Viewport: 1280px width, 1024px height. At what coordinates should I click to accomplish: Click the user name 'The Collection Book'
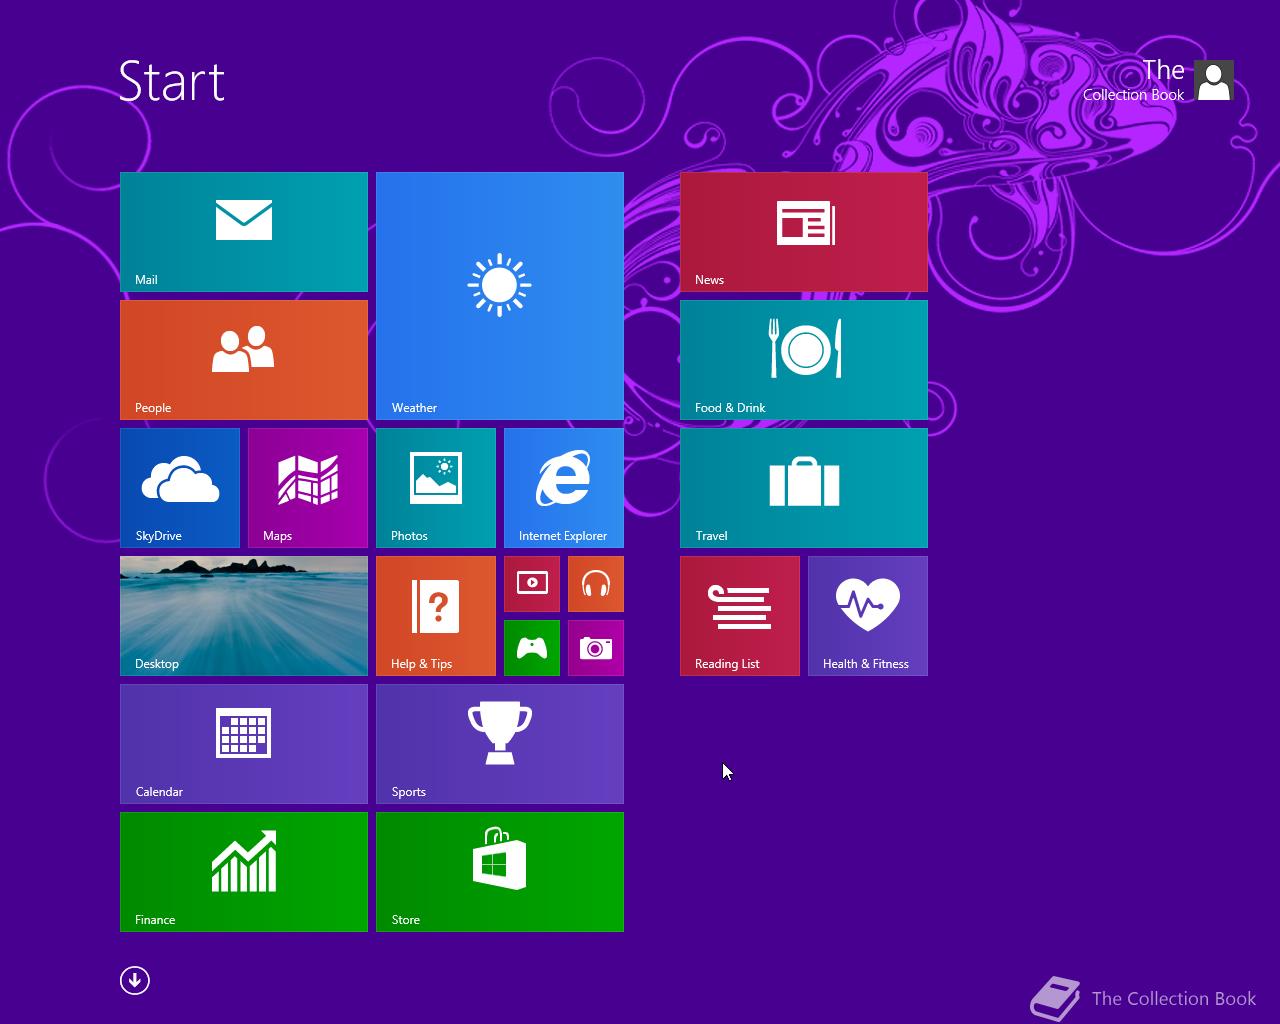1134,80
